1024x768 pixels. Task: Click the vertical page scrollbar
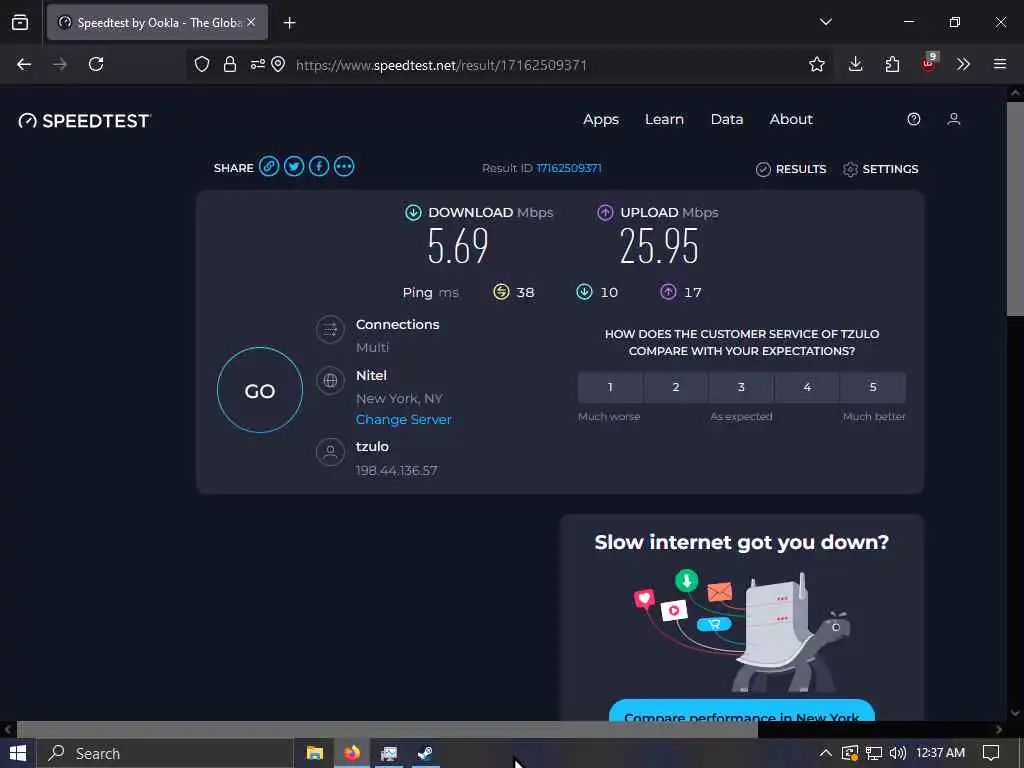coord(1015,209)
